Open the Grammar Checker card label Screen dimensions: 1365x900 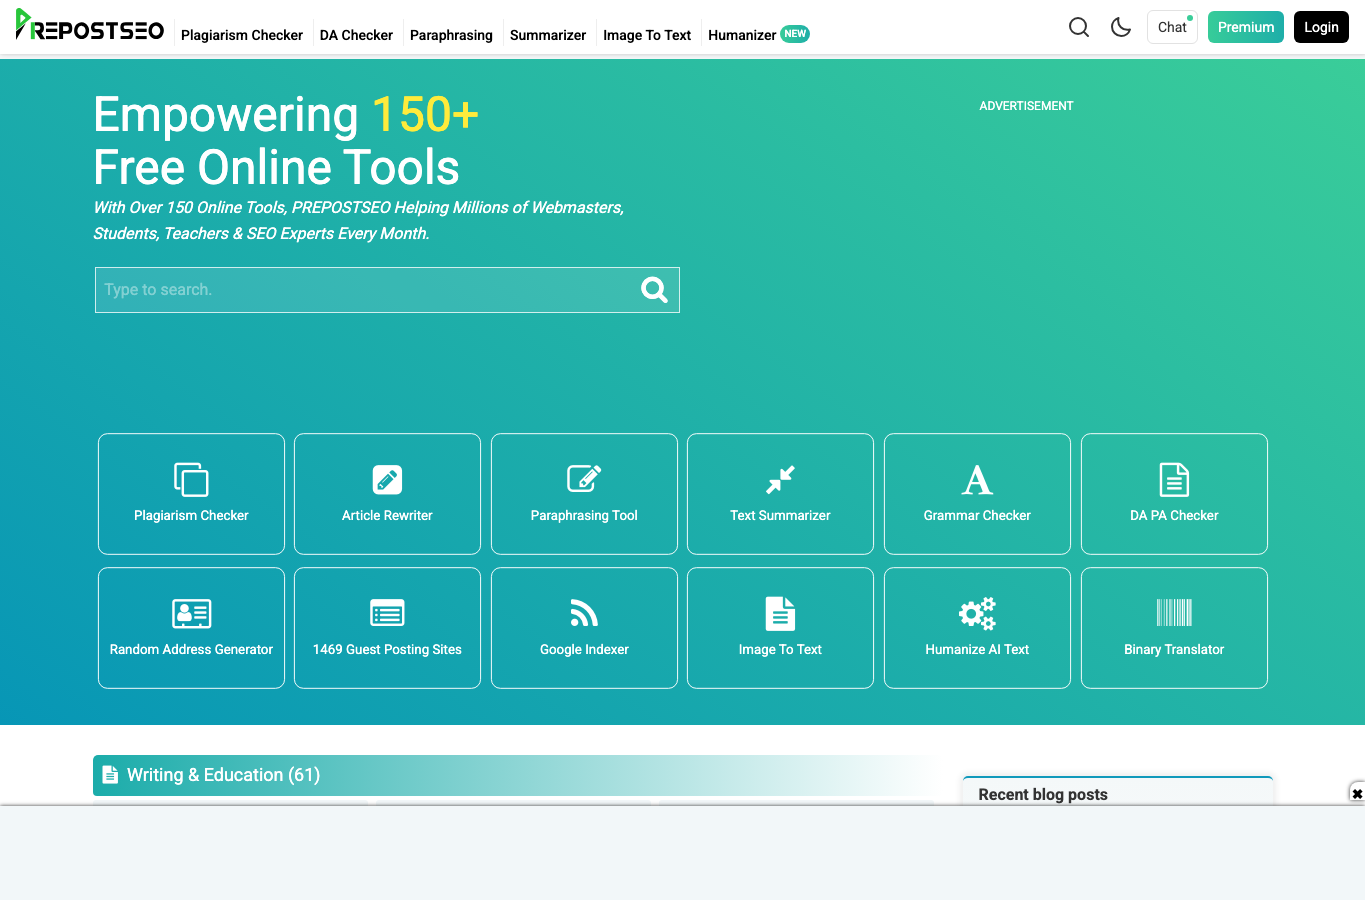977,515
